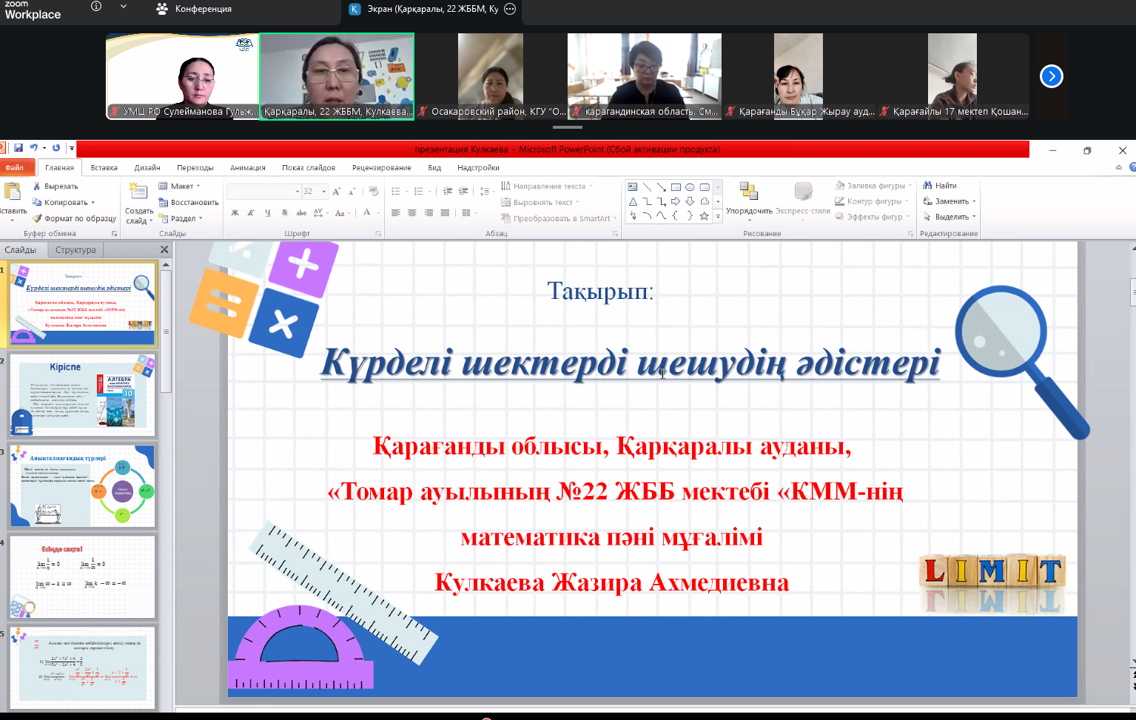Toggle underline (Ч) formatting
This screenshot has width=1136, height=720.
point(267,213)
